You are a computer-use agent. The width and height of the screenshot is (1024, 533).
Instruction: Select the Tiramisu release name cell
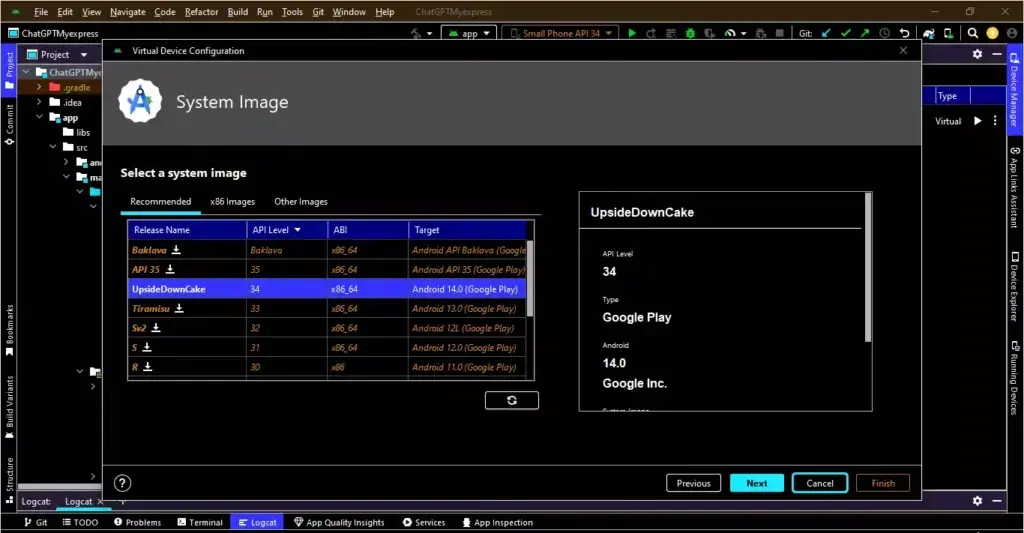tap(187, 308)
